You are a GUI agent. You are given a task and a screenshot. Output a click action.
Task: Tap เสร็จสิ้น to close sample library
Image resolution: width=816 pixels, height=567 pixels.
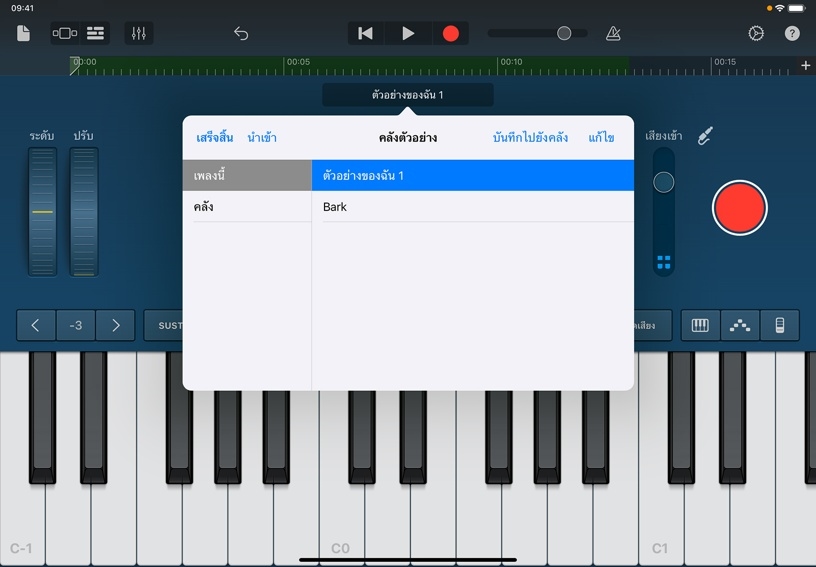click(214, 137)
